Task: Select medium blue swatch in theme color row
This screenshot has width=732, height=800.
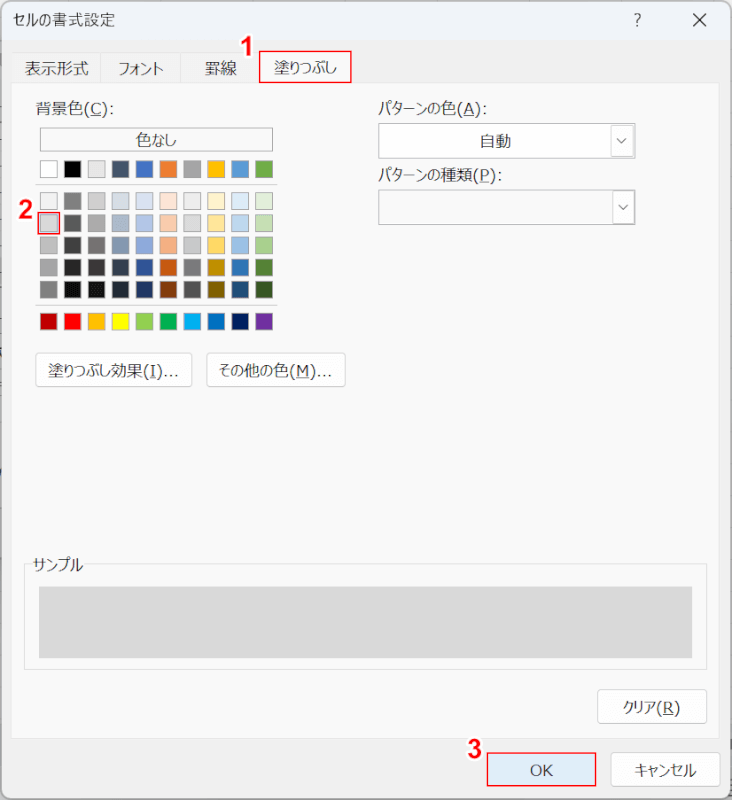Action: coord(144,169)
